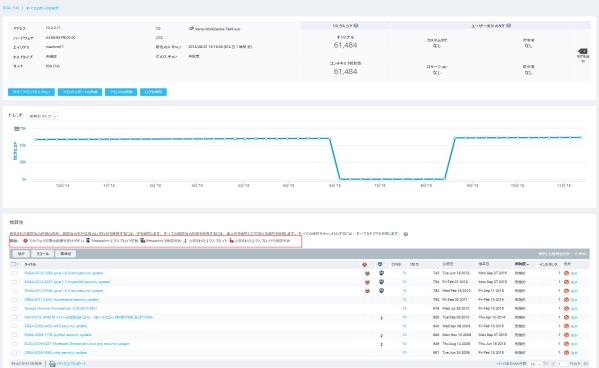Click the blue scan asset now button
Screen dimensions: 599x368
tap(31, 92)
